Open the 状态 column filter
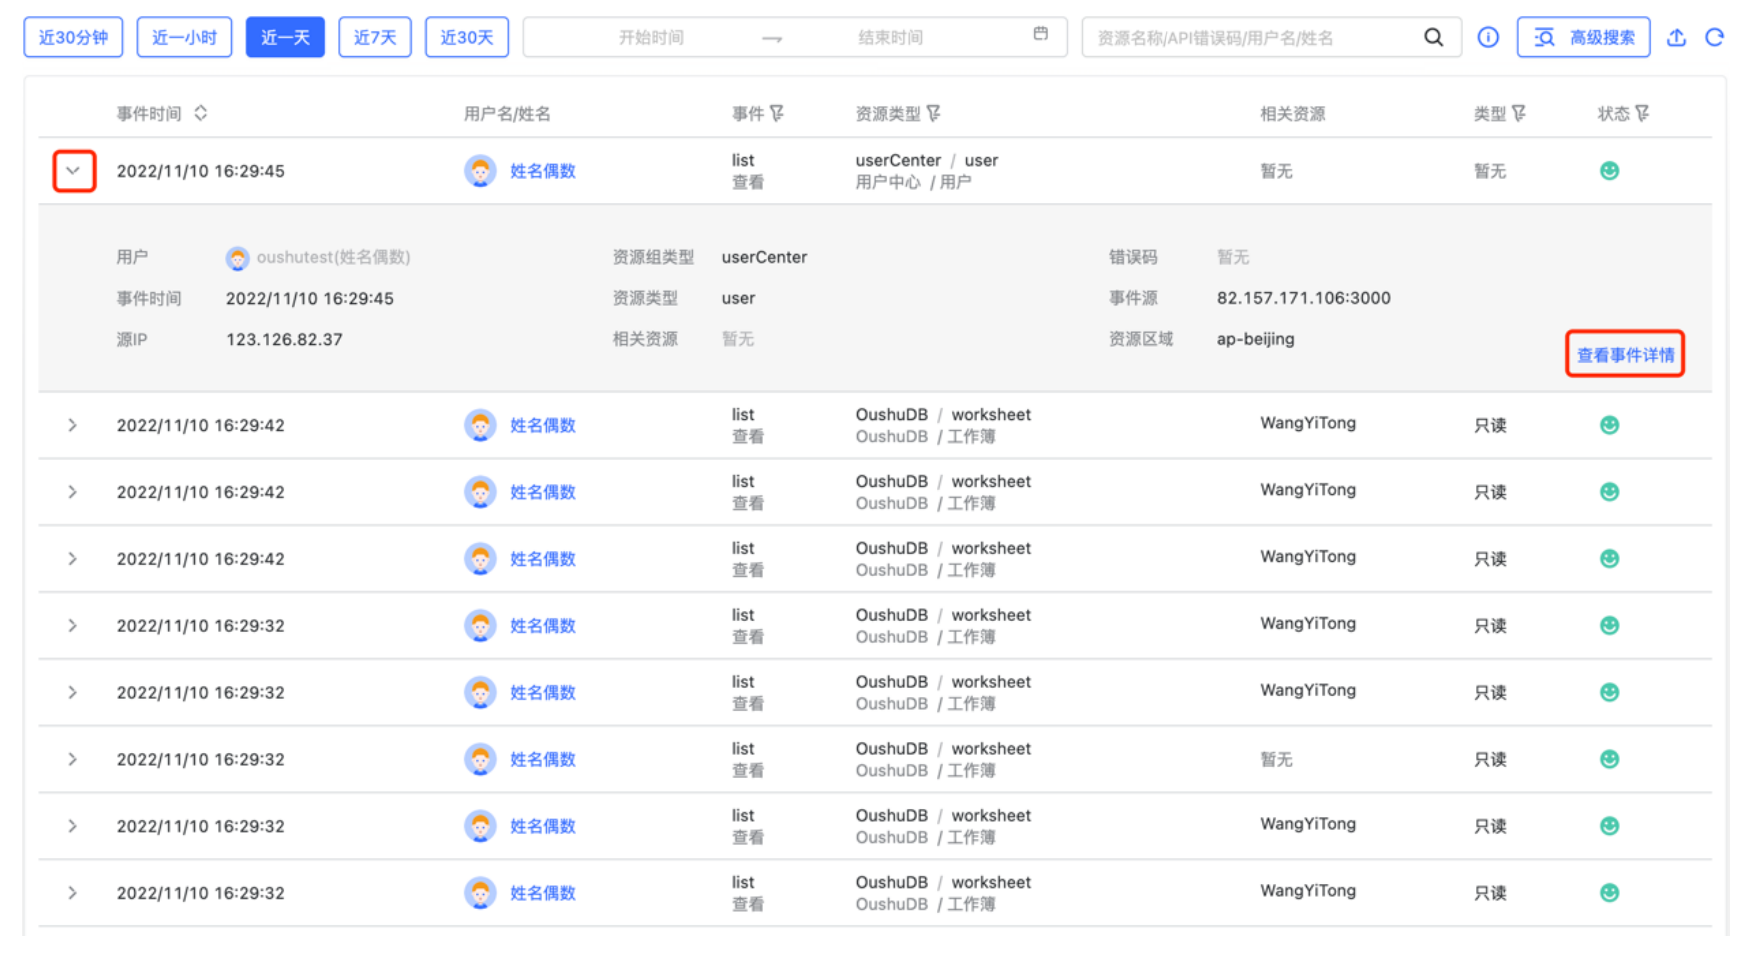 point(1642,114)
